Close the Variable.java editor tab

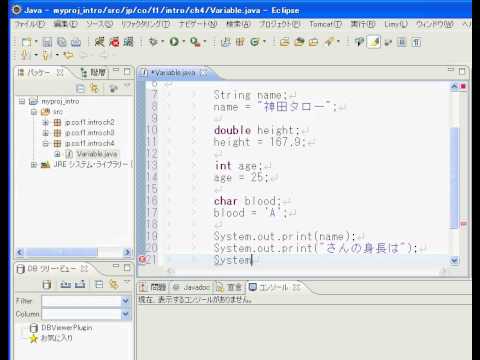(x=203, y=73)
